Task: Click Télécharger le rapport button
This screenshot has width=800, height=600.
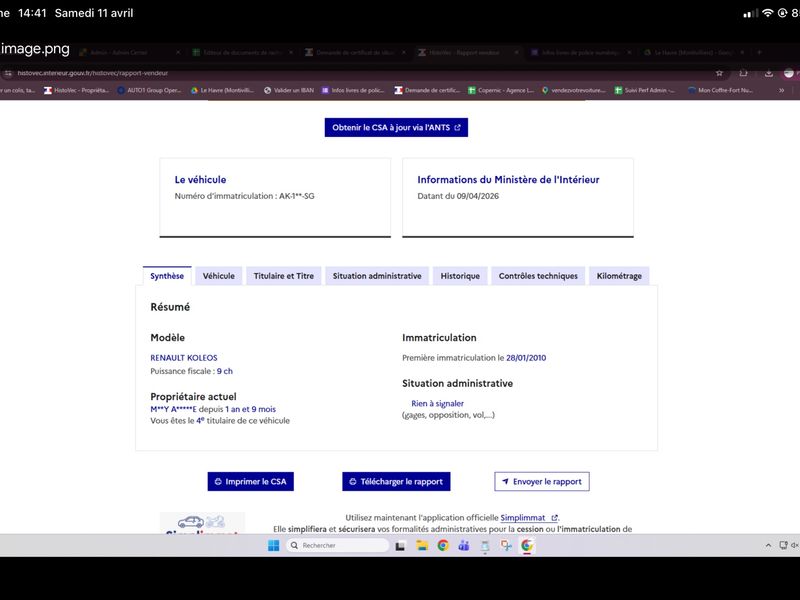Action: coord(396,482)
